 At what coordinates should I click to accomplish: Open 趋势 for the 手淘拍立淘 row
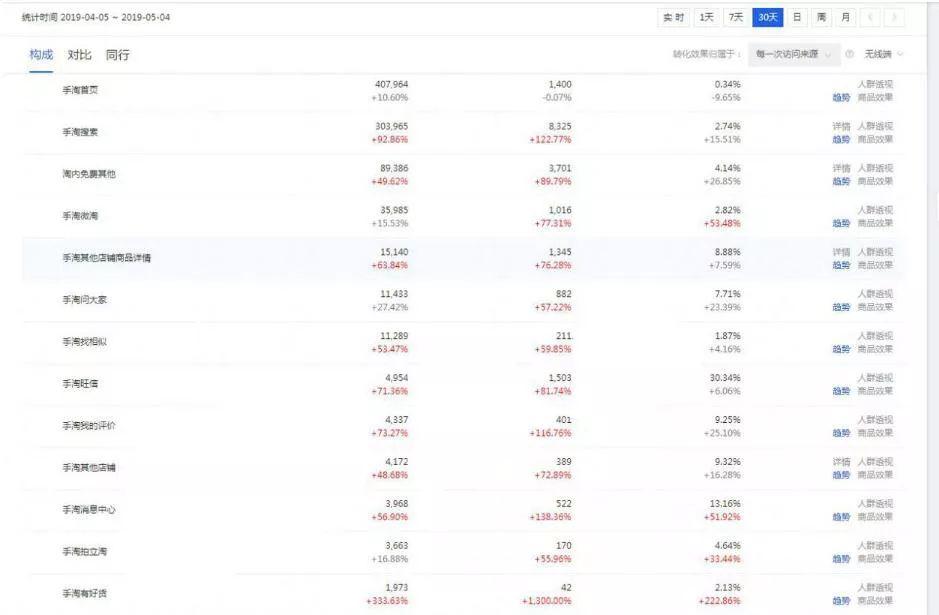point(841,559)
